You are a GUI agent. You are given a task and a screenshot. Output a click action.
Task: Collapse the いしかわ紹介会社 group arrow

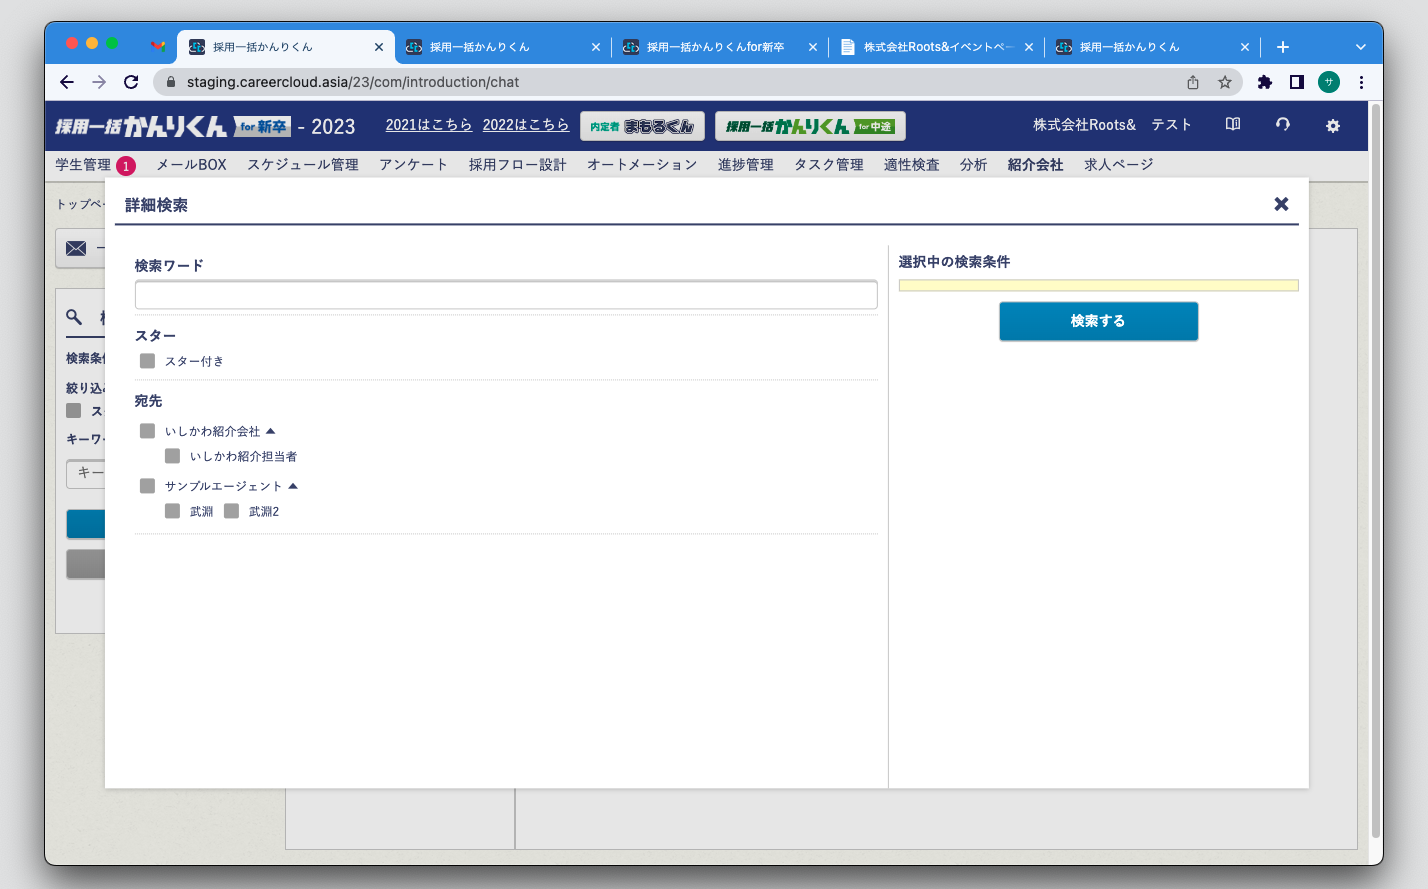(271, 431)
